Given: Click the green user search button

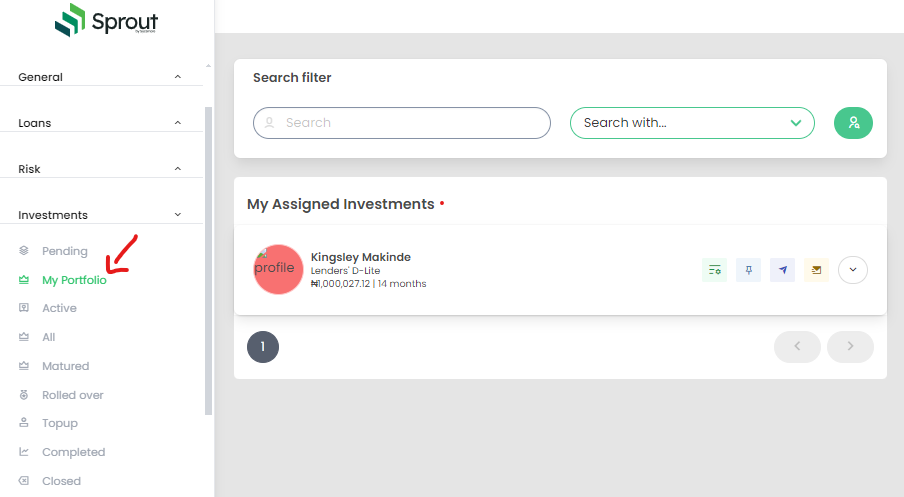Looking at the screenshot, I should tap(853, 123).
